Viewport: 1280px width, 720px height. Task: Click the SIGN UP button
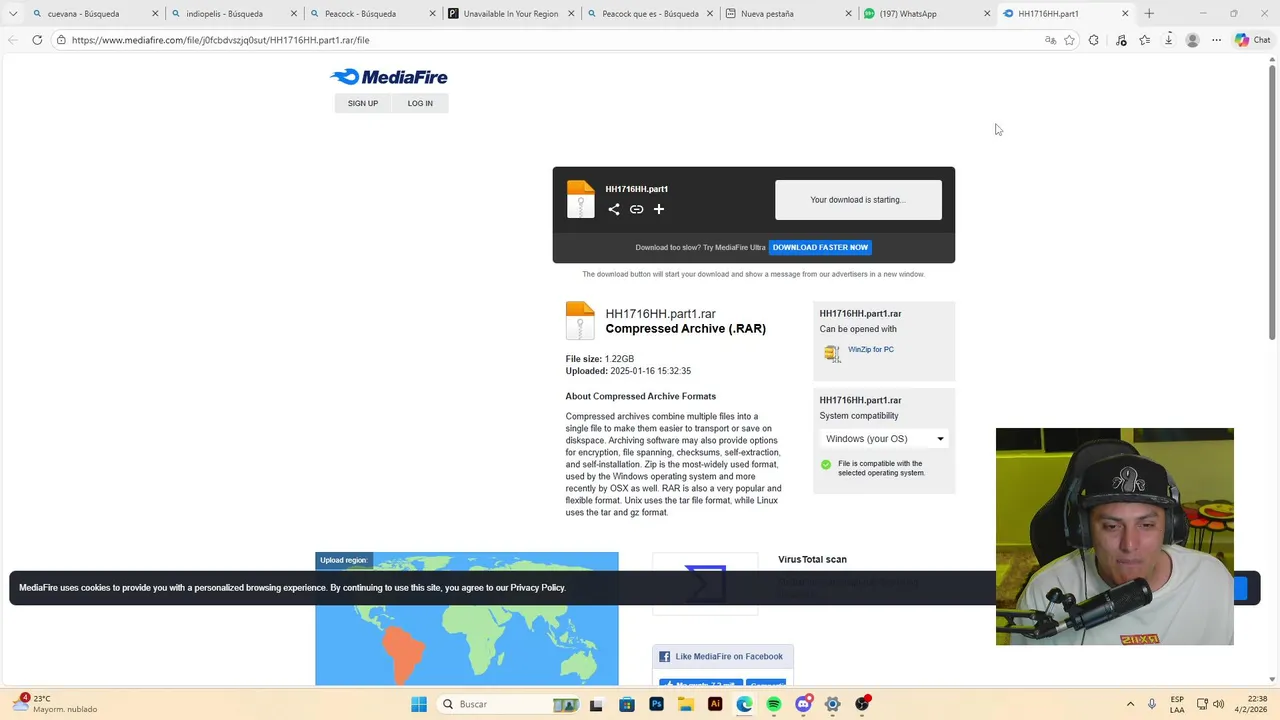tap(363, 103)
